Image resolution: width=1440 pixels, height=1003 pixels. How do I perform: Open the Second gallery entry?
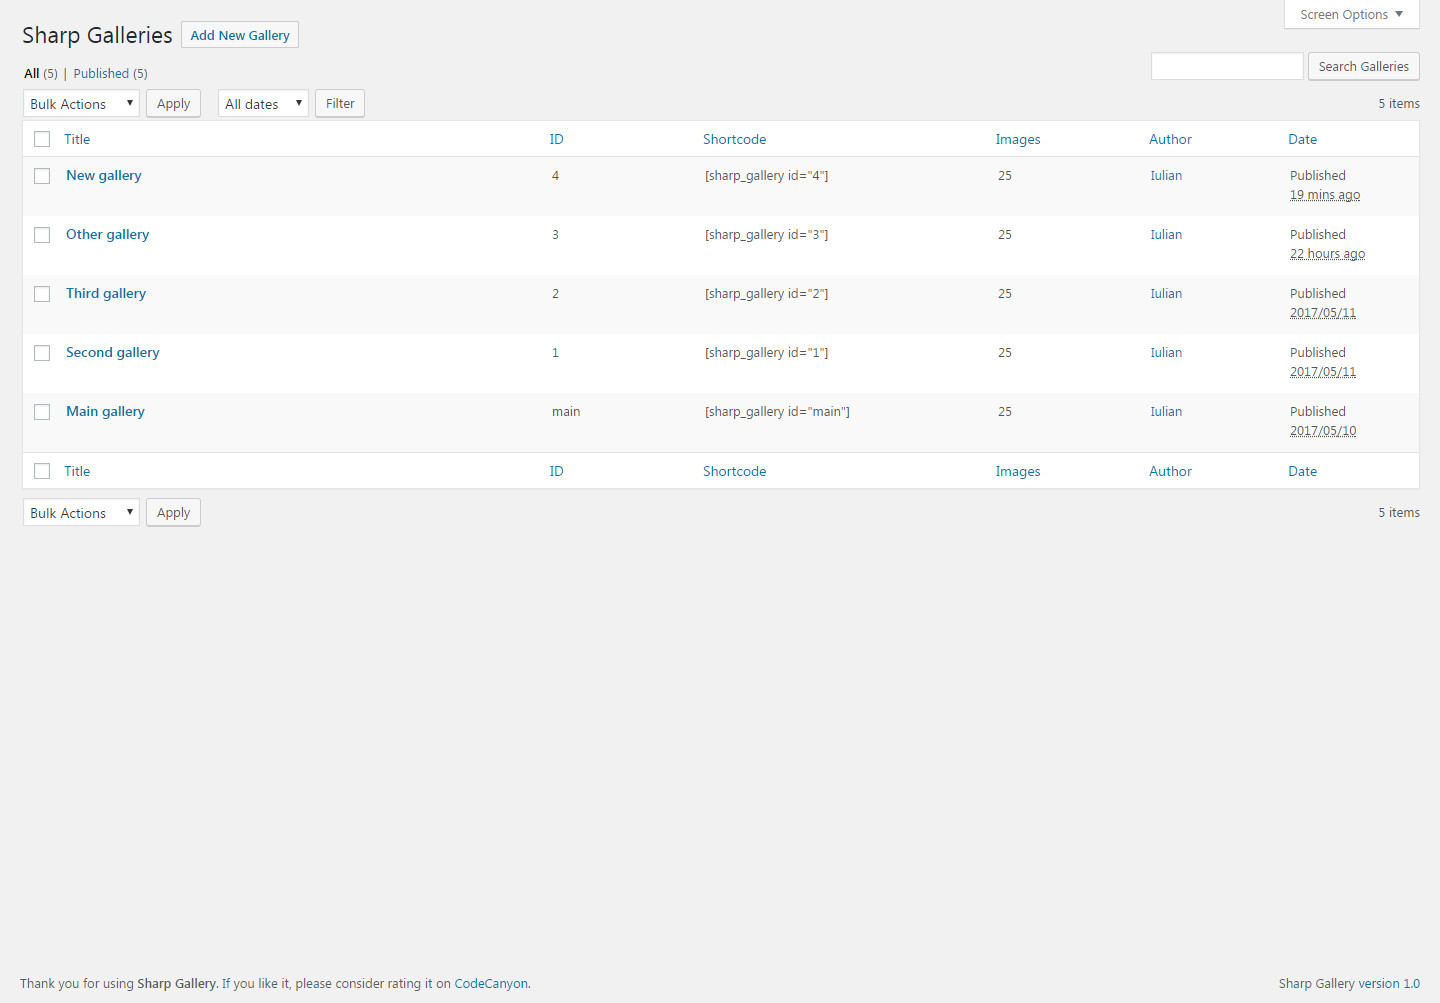coord(113,352)
